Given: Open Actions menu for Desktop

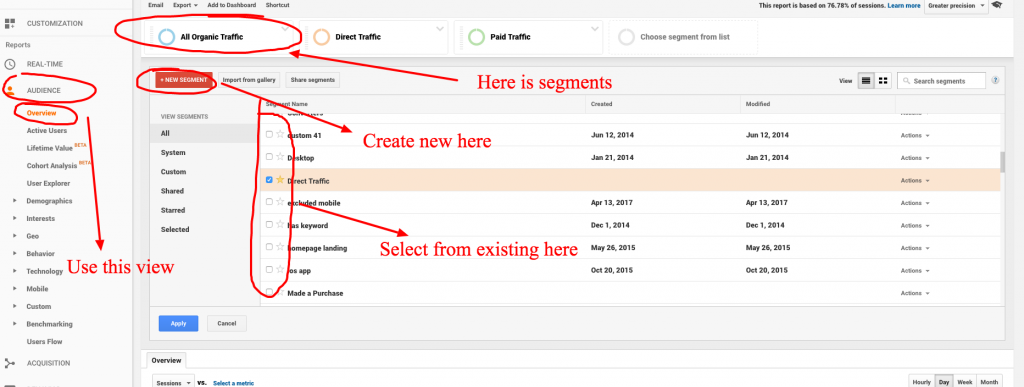Looking at the screenshot, I should point(915,158).
